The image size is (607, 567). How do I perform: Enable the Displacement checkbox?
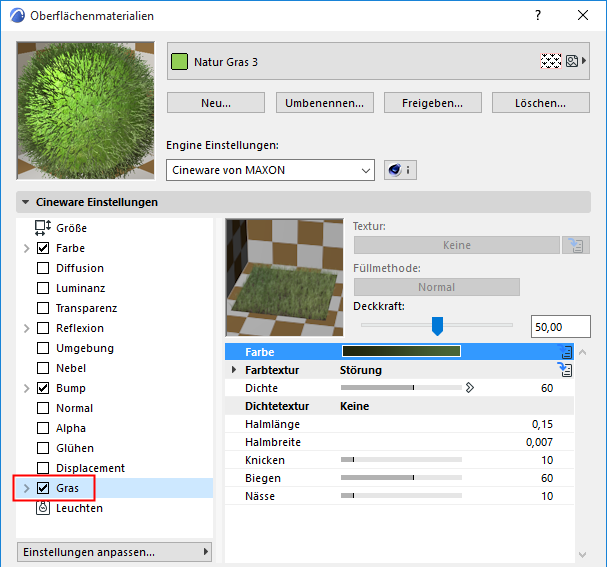43,468
